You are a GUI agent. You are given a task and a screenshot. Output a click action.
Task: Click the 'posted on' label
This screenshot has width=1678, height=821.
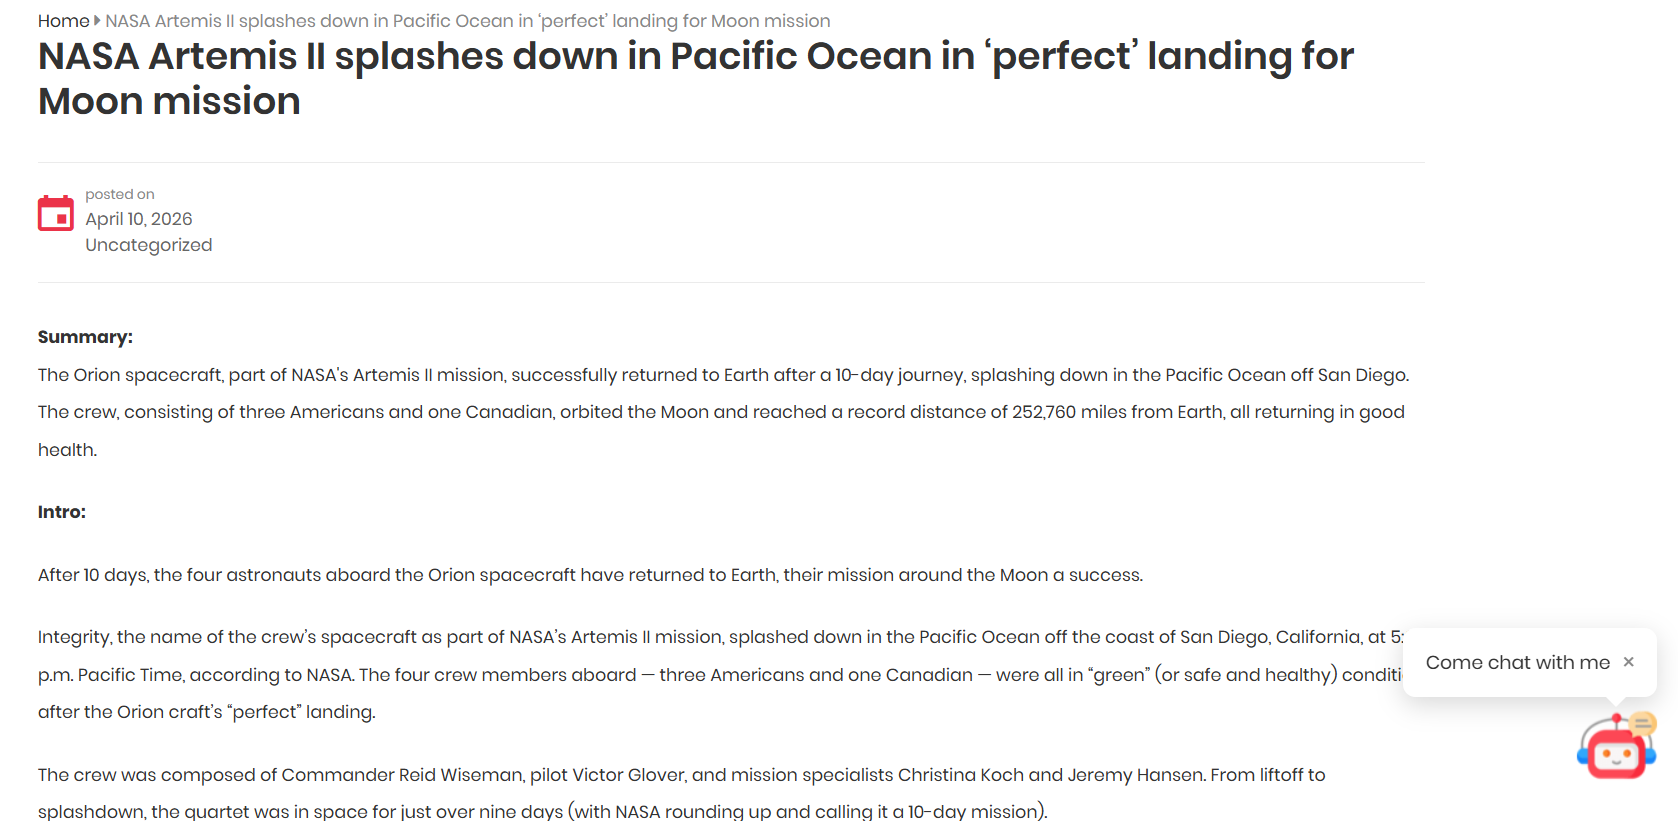(120, 194)
